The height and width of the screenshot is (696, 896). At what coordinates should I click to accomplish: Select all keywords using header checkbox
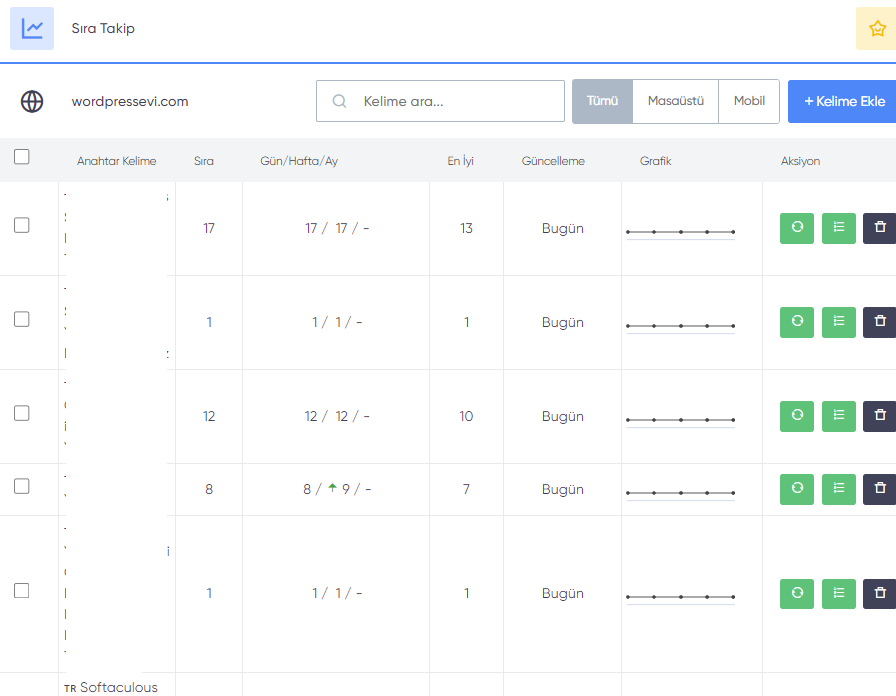22,157
